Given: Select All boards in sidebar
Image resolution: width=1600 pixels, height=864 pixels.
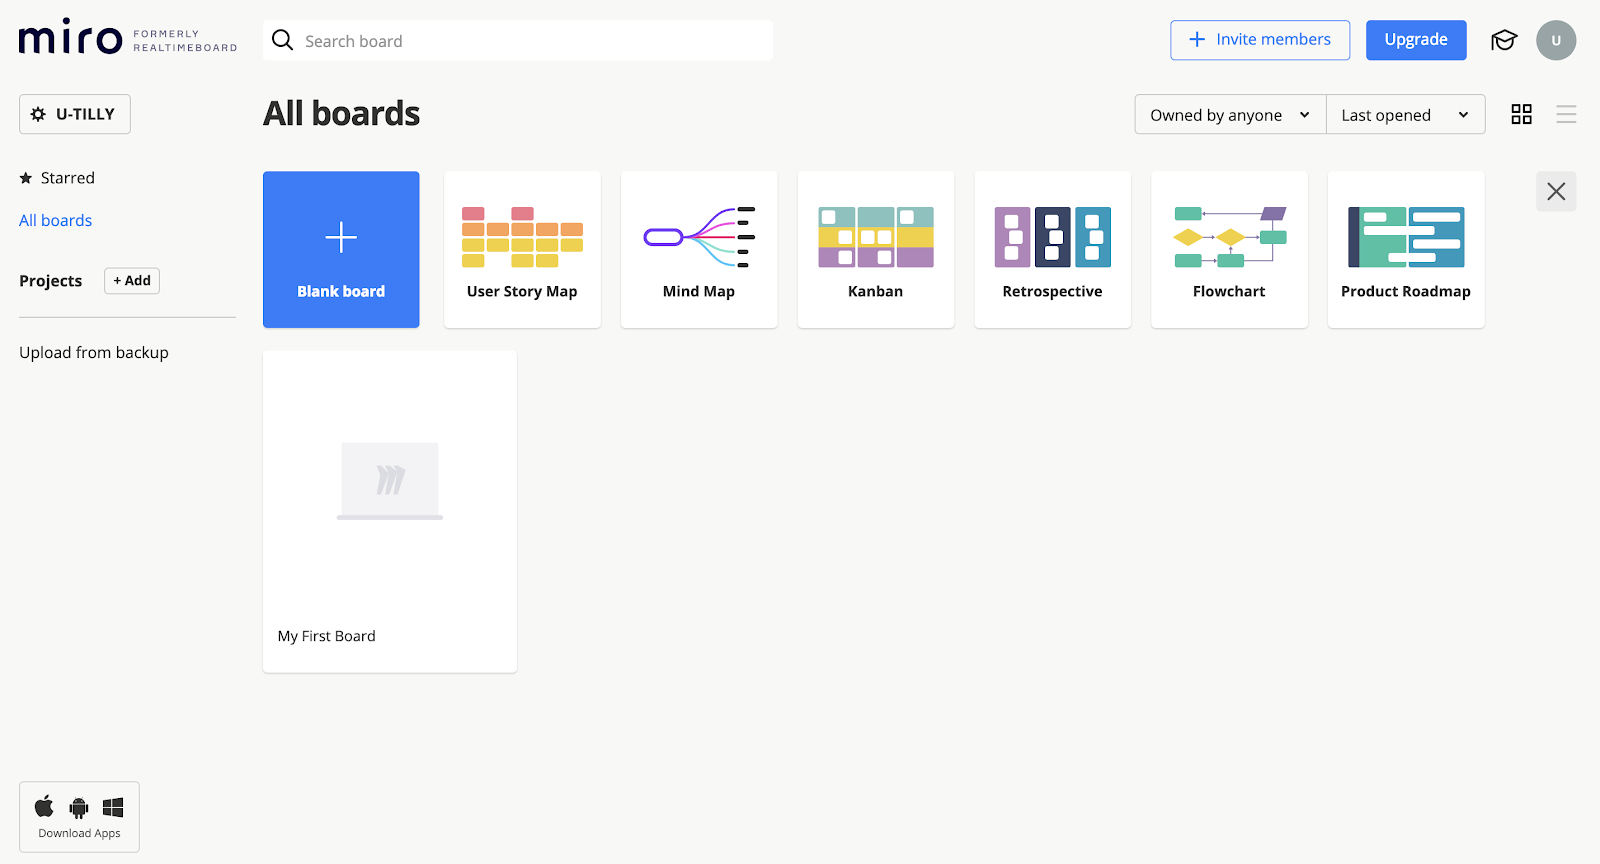Looking at the screenshot, I should [x=56, y=220].
